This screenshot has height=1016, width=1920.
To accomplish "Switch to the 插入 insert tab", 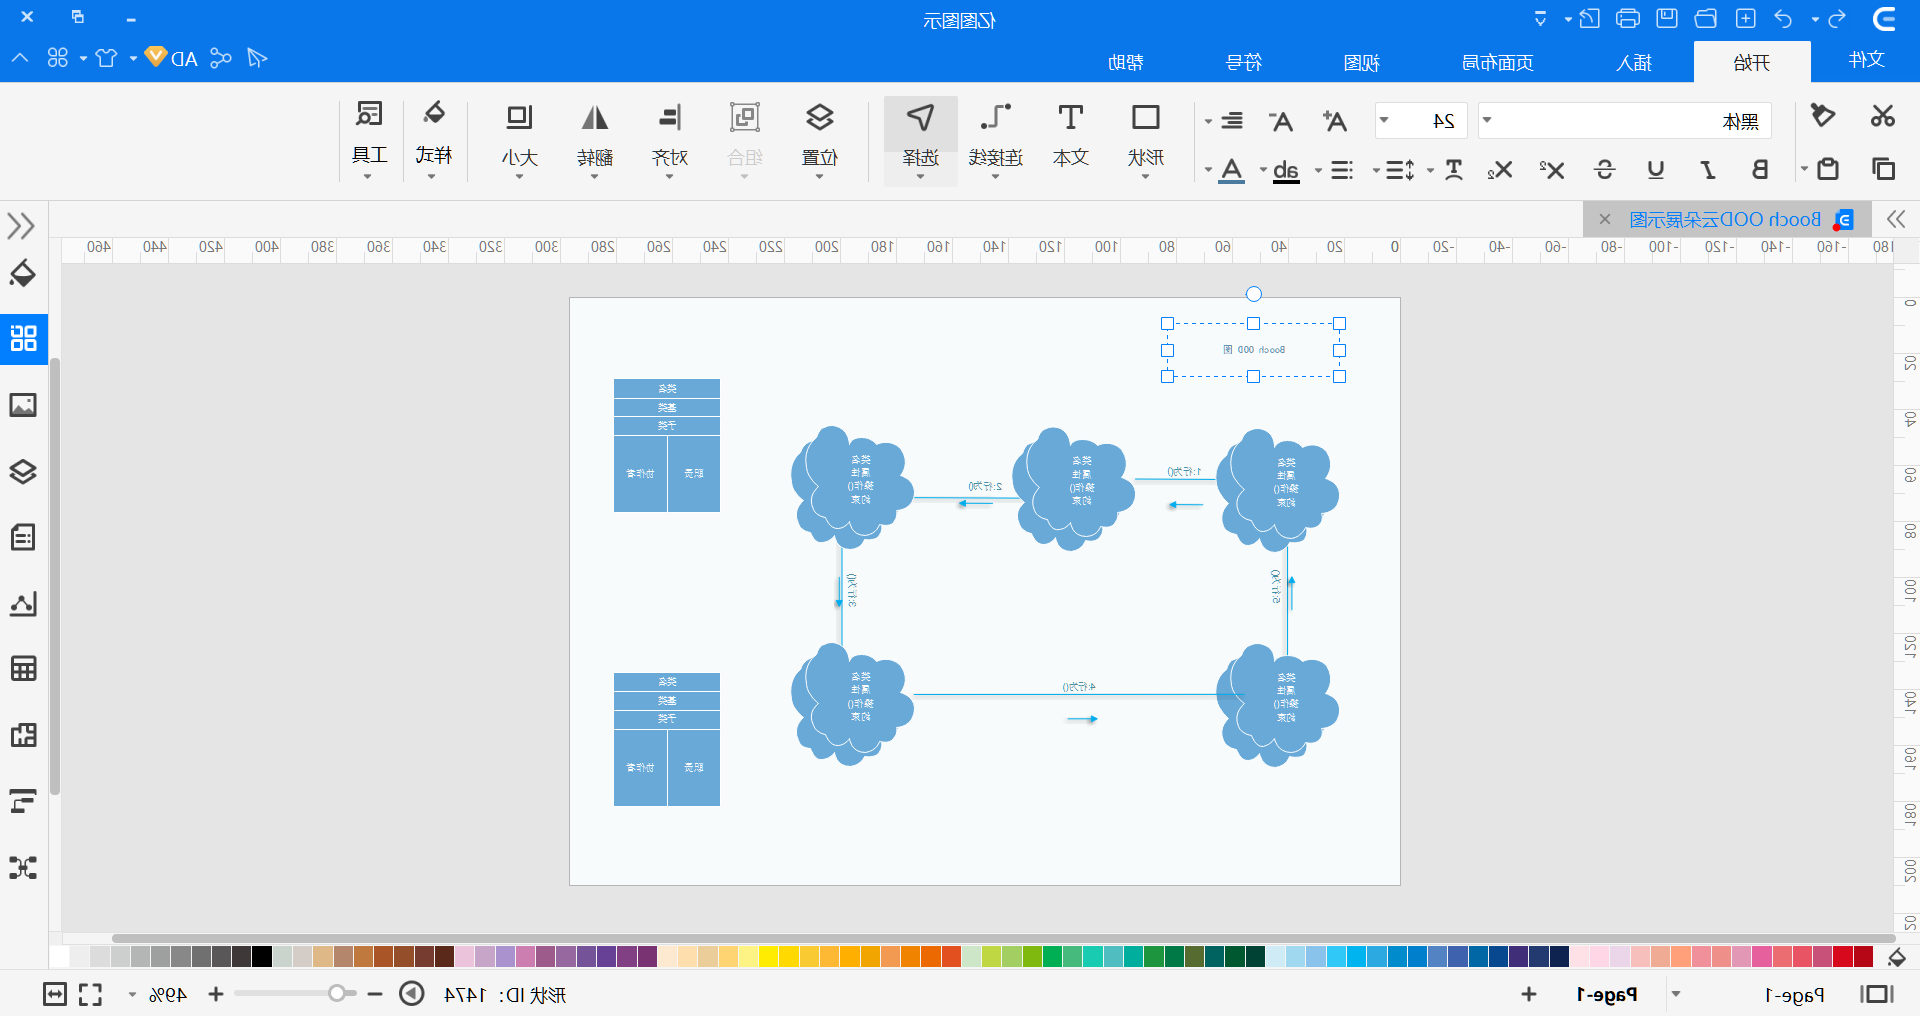I will pyautogui.click(x=1634, y=62).
